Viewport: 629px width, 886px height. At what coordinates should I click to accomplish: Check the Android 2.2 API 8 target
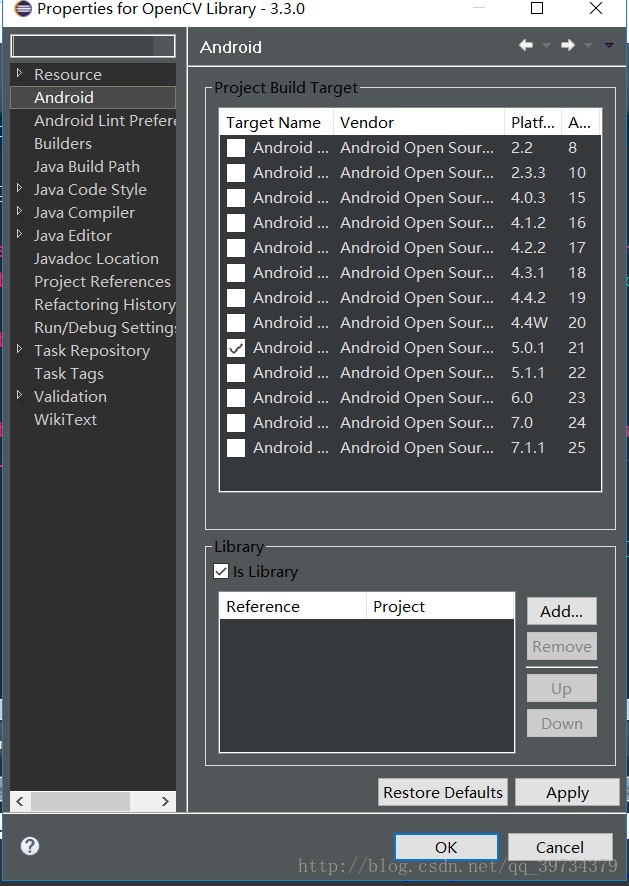pyautogui.click(x=236, y=148)
